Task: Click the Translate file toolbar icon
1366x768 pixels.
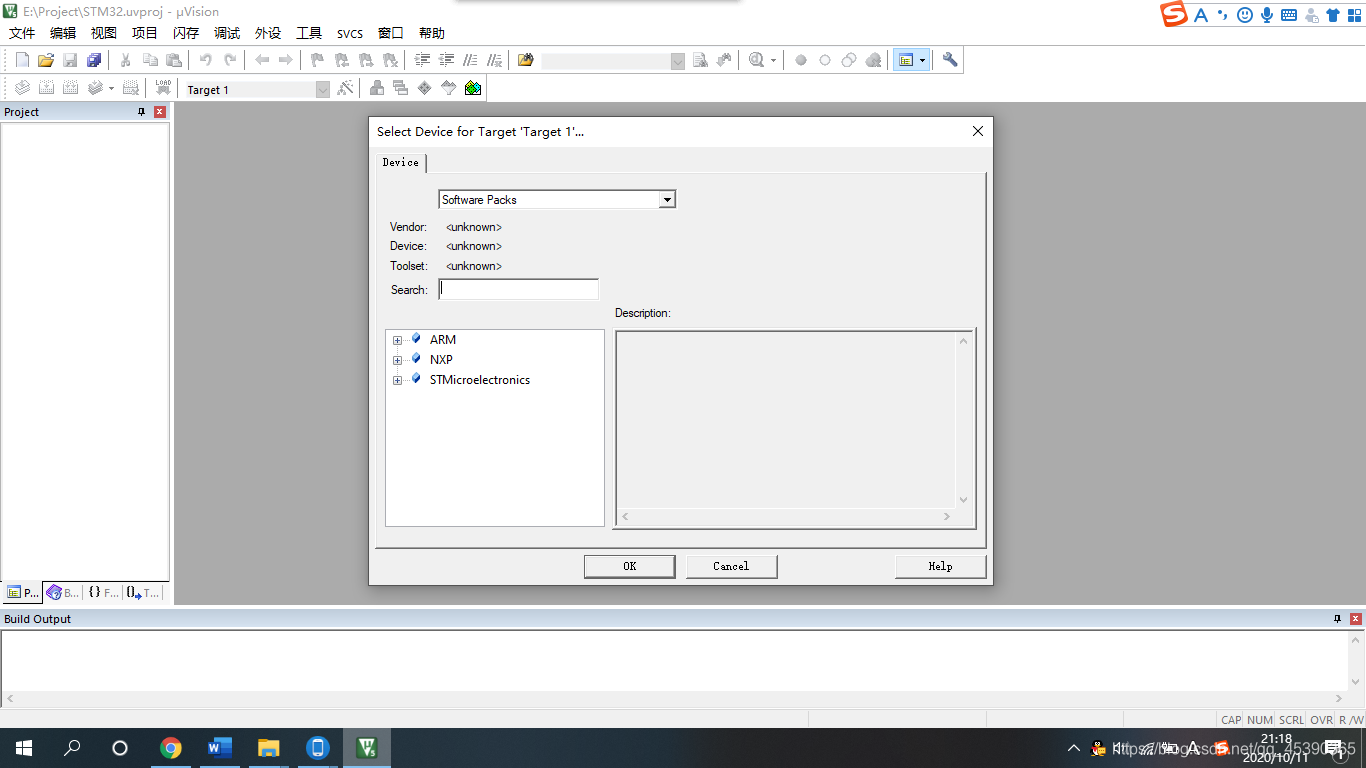Action: click(x=22, y=88)
